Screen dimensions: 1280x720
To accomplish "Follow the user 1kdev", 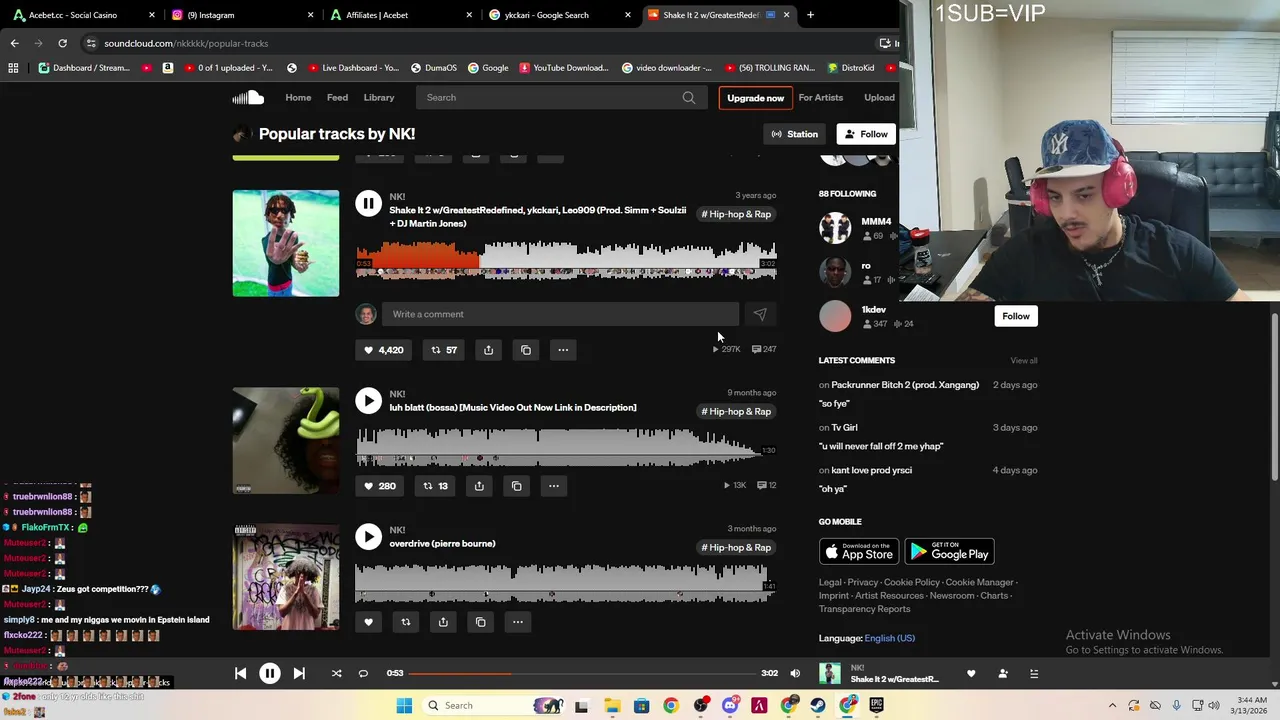I will click(x=1015, y=316).
